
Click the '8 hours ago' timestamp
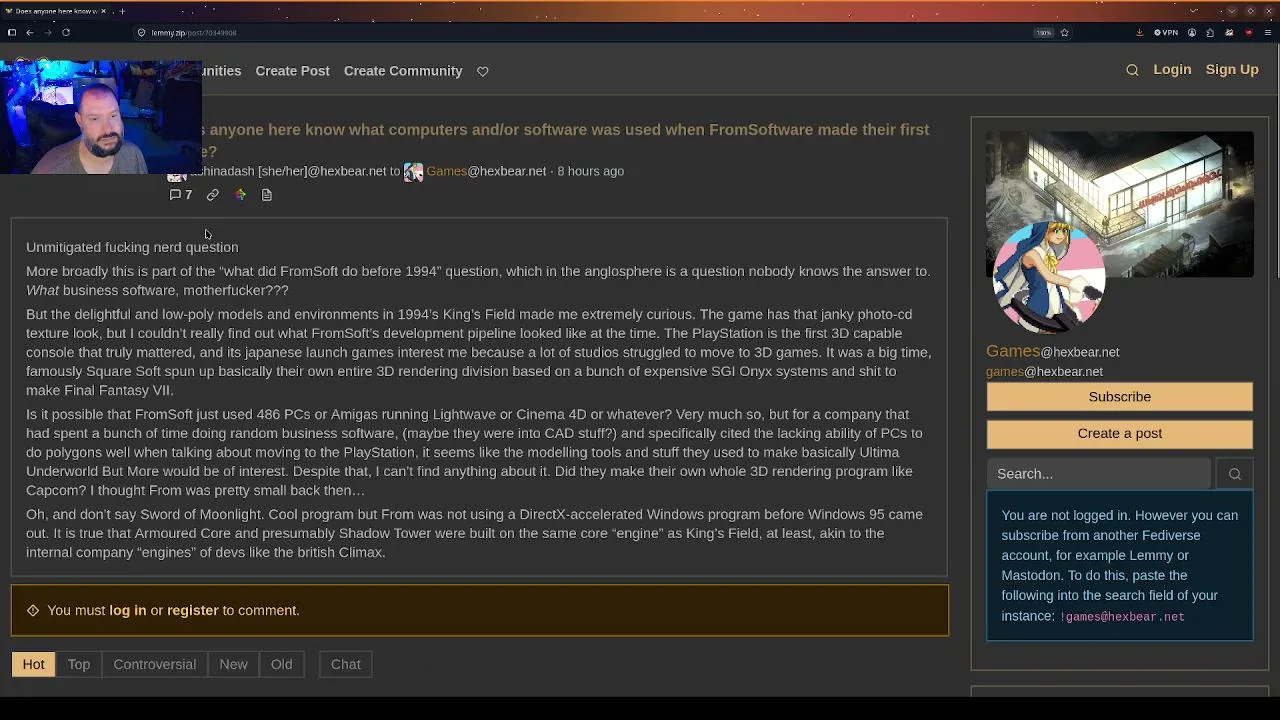590,171
